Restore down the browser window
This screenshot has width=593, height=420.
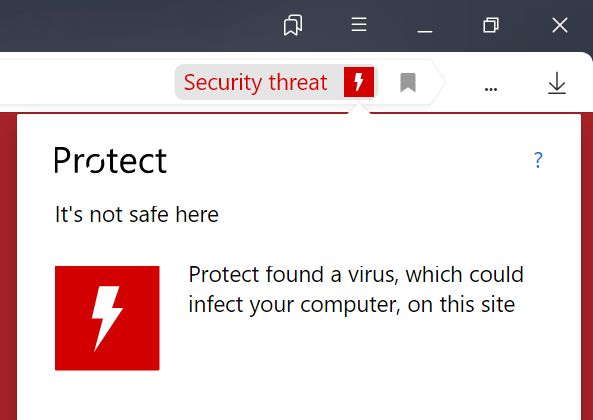pyautogui.click(x=491, y=25)
